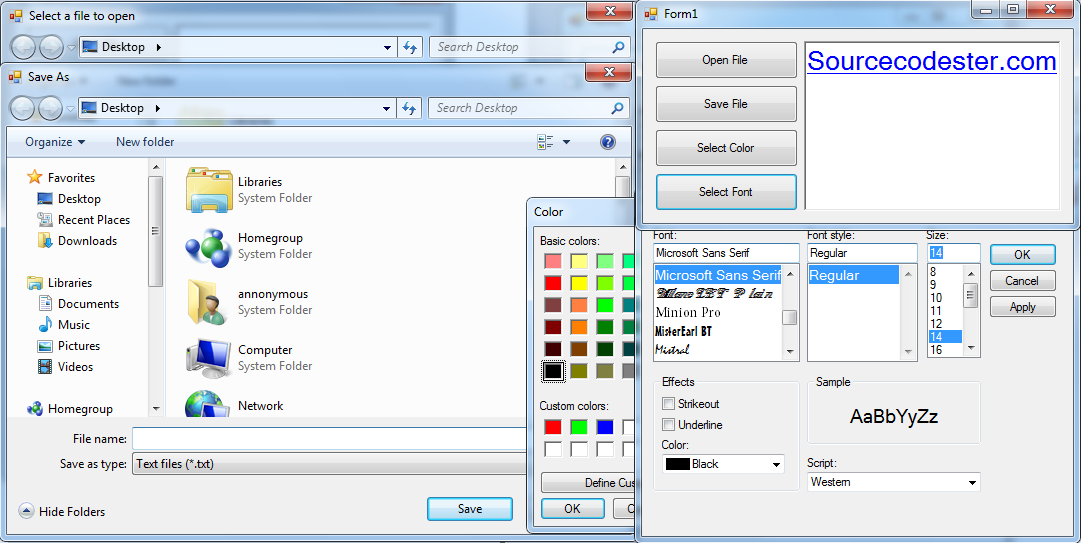Open recent pages arrow in Save As
Screen dimensions: 1081x543
click(71, 109)
